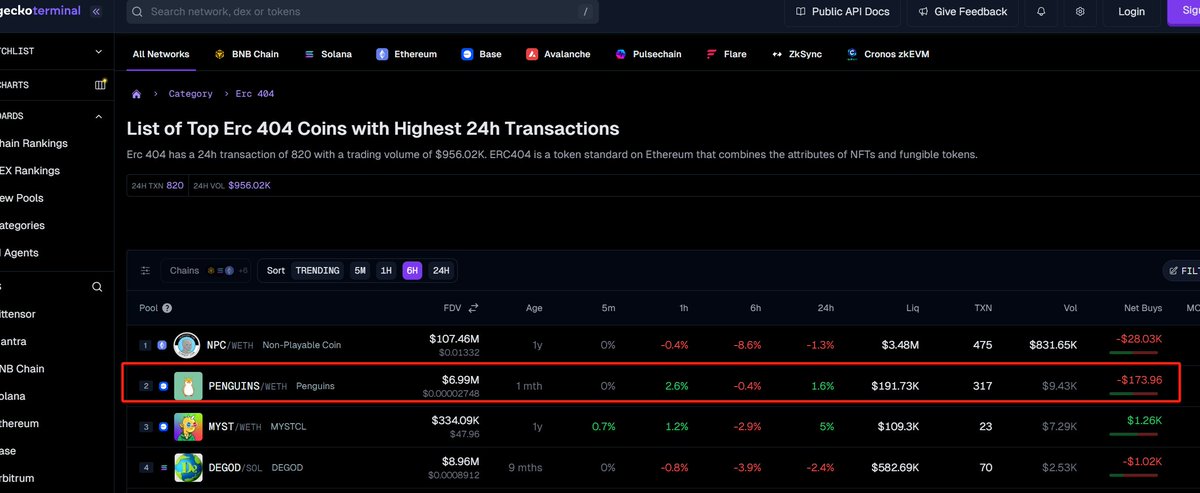The image size is (1200, 493).
Task: Switch to Pulsechain network tab
Action: 648,54
